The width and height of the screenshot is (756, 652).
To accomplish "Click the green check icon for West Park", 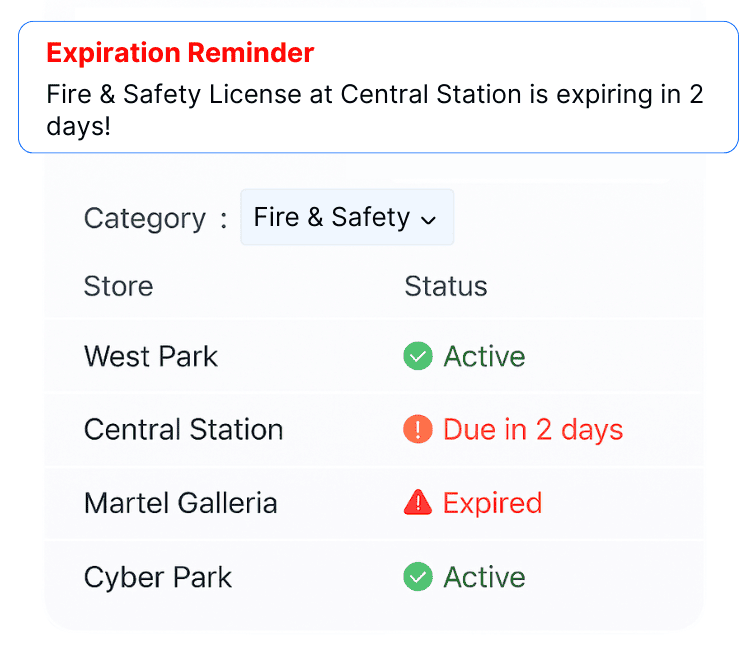I will pyautogui.click(x=417, y=356).
